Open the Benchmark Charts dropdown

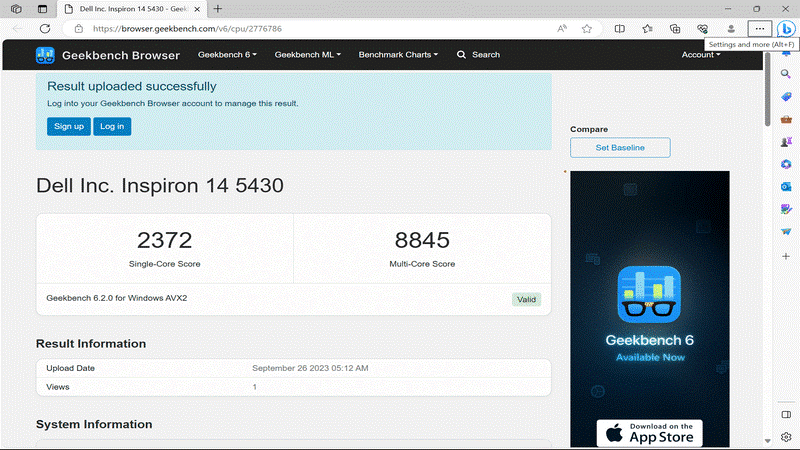tap(397, 55)
